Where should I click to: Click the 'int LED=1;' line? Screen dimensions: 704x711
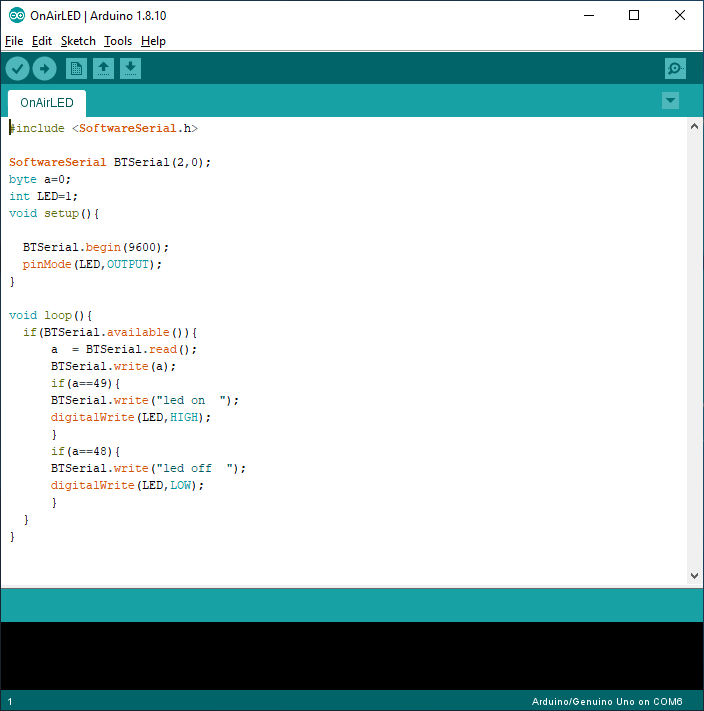(x=44, y=196)
